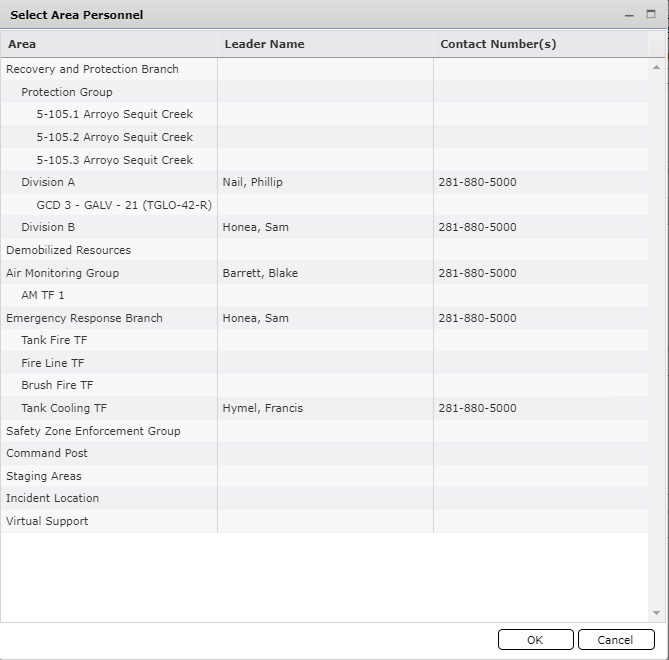This screenshot has height=660, width=669.
Task: Select the Demobilized Resources row
Action: pos(68,250)
